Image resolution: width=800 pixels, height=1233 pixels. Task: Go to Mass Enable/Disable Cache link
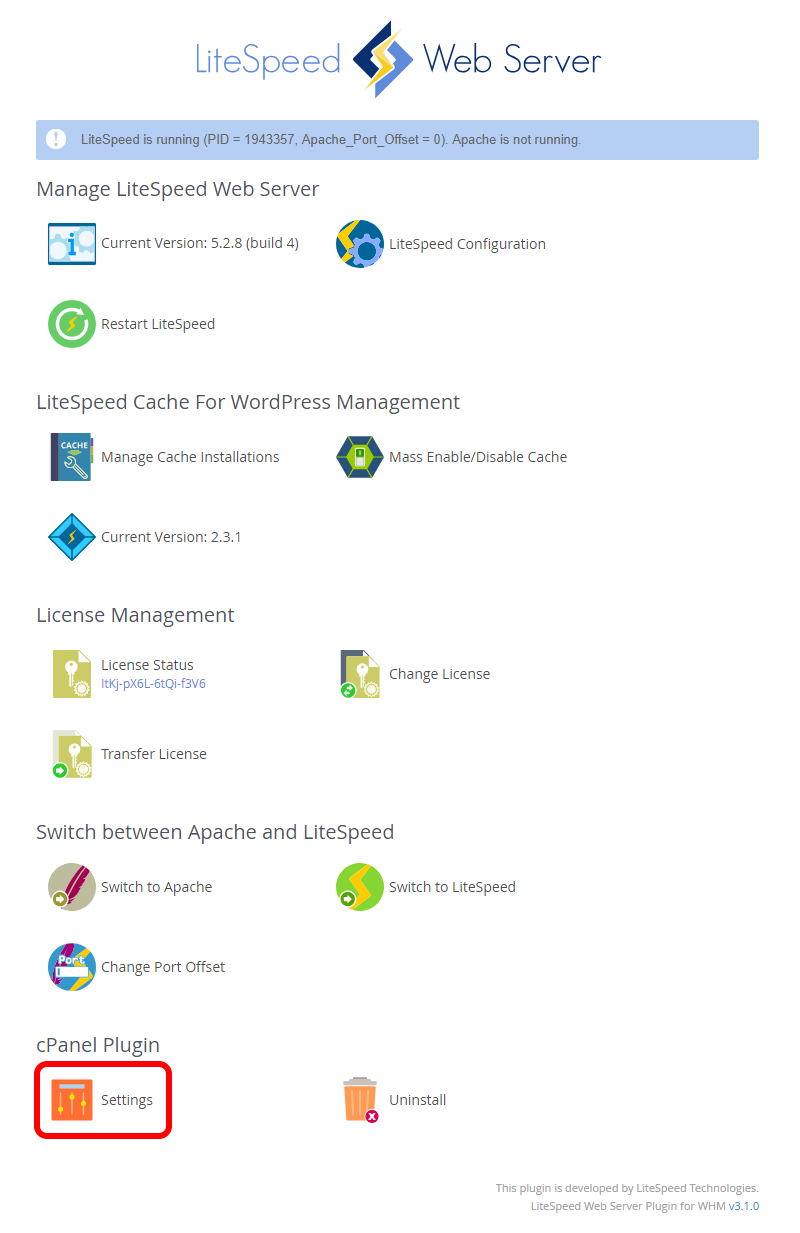pyautogui.click(x=478, y=457)
